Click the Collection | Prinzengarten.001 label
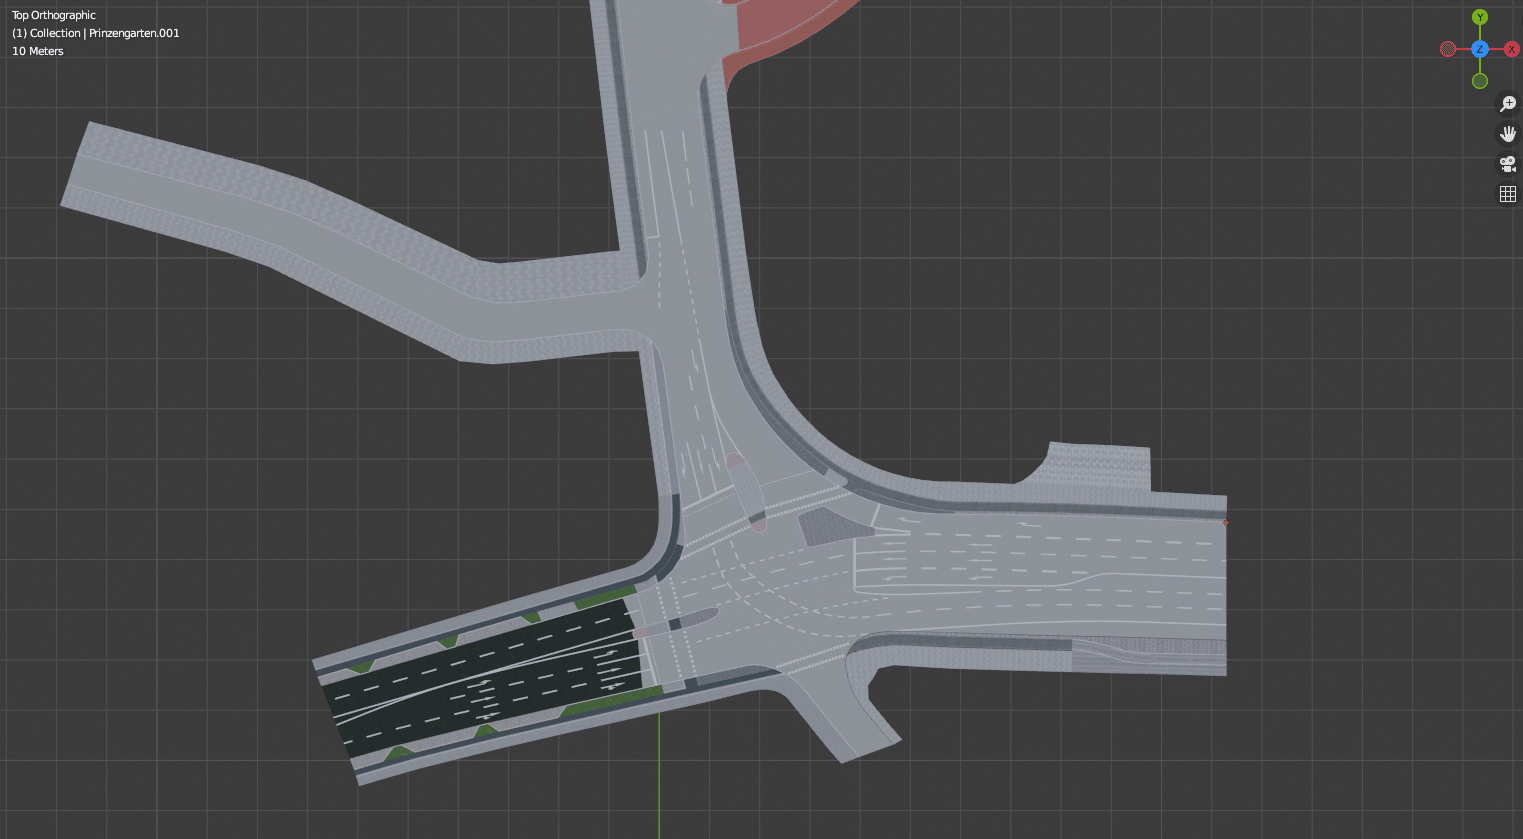The image size is (1523, 839). (96, 33)
